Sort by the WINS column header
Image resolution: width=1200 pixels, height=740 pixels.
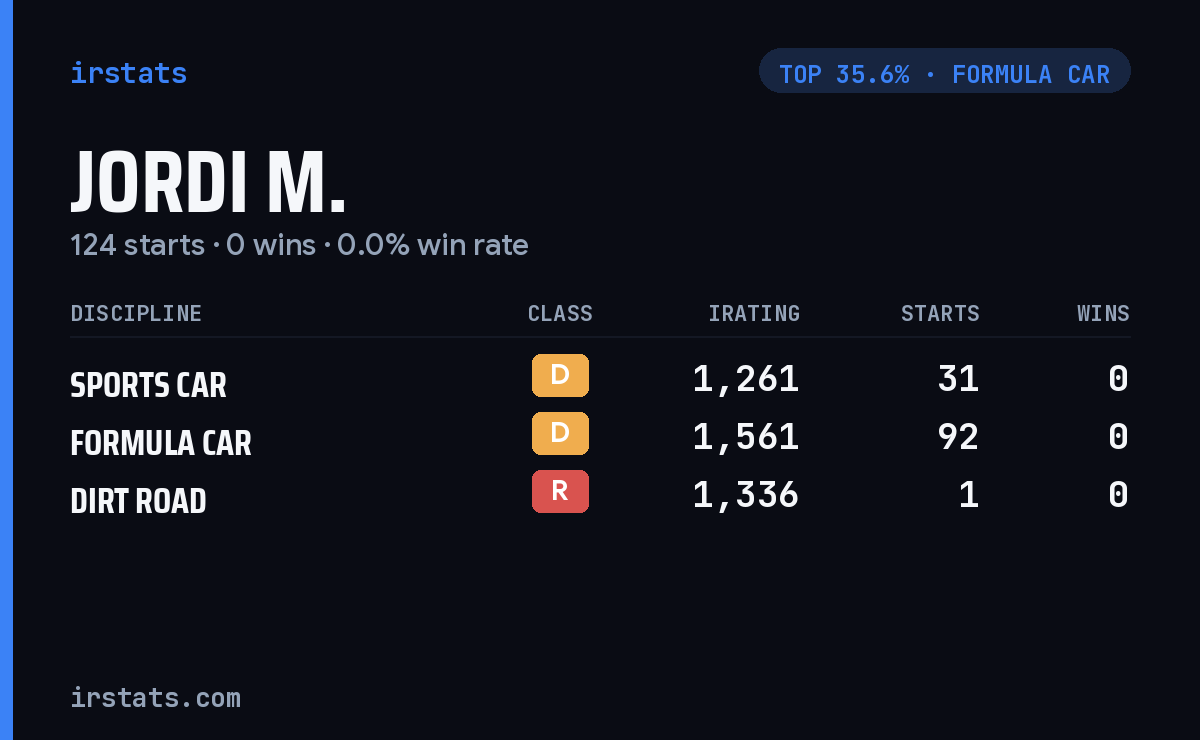1103,313
